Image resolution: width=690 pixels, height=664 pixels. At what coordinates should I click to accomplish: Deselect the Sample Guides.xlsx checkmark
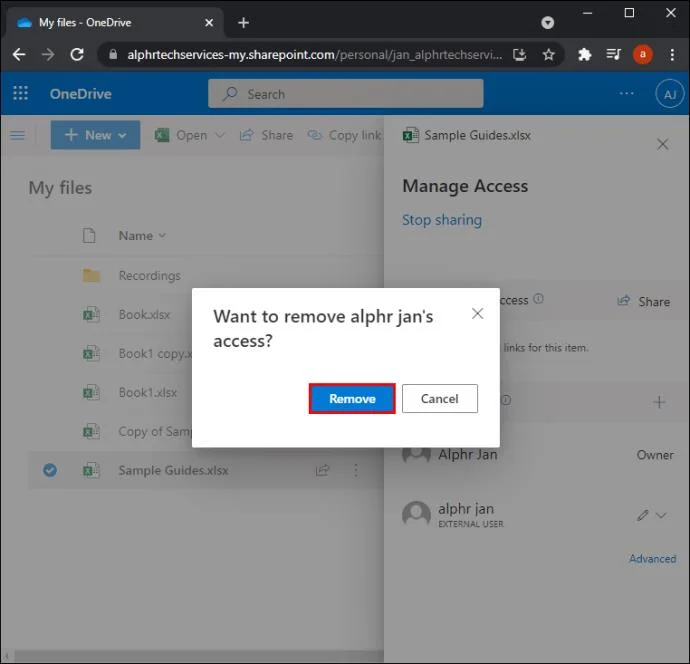(50, 470)
